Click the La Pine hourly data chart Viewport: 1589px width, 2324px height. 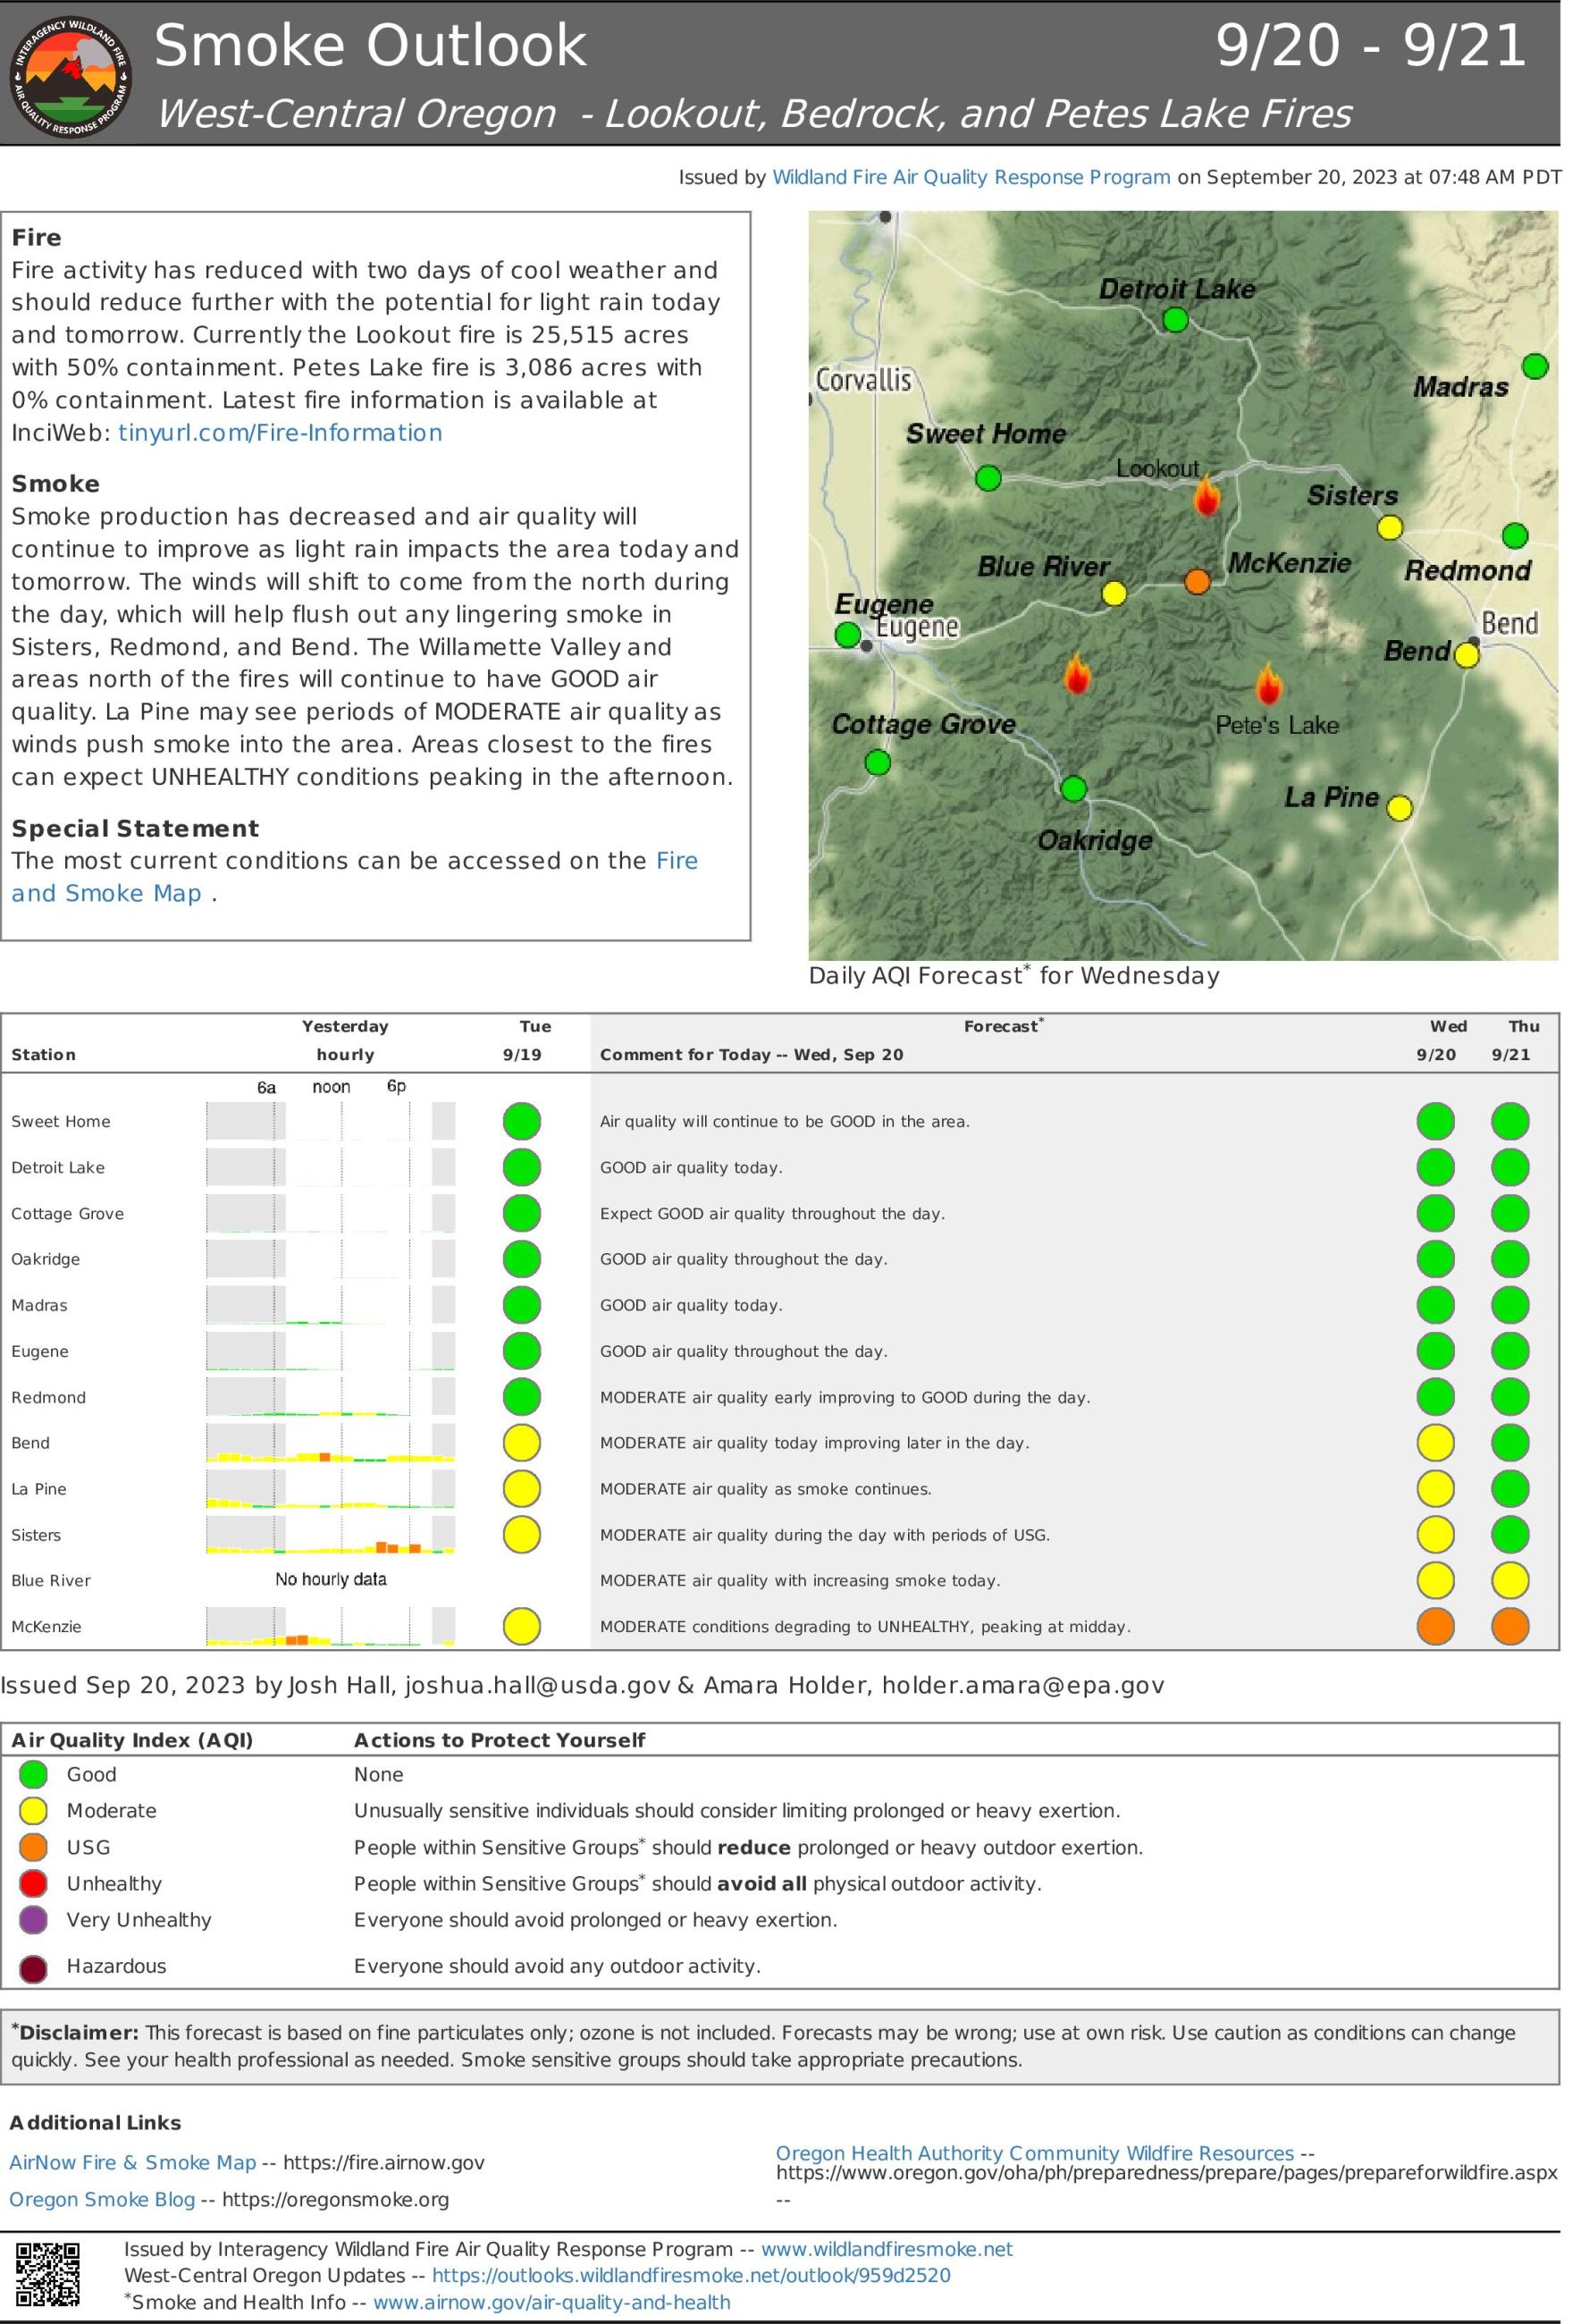click(330, 1488)
